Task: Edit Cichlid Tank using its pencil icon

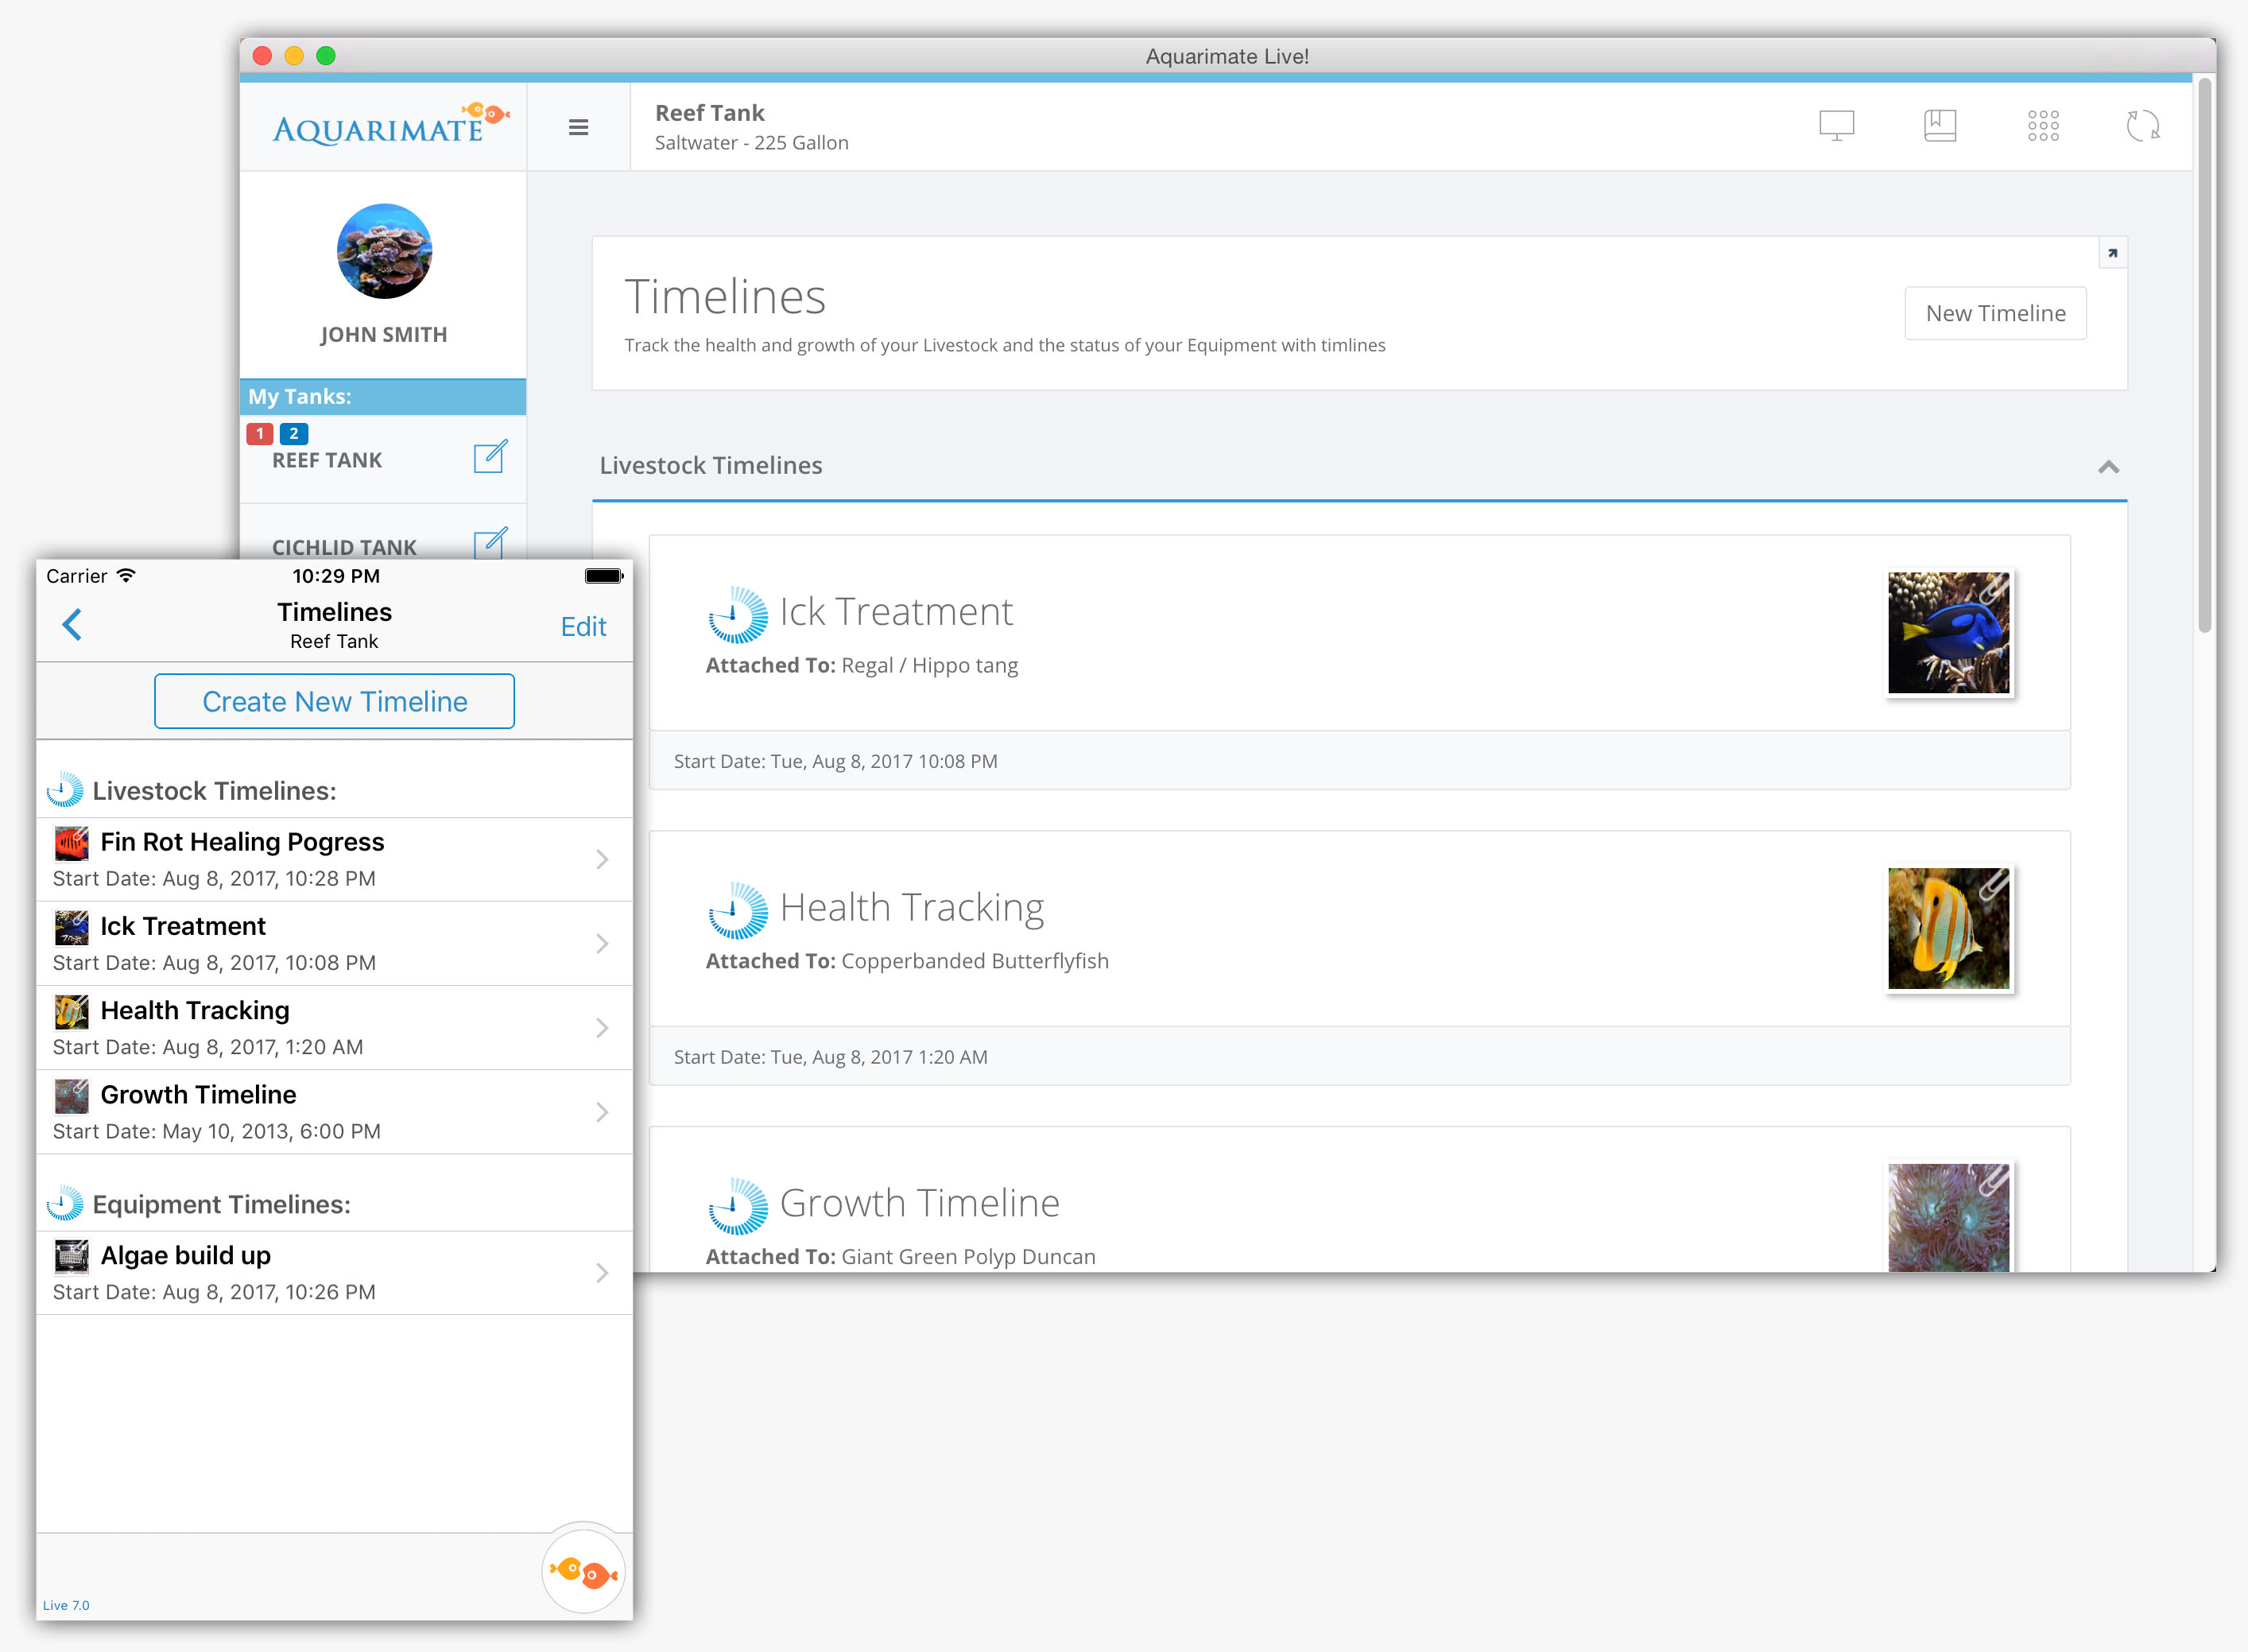Action: tap(490, 543)
